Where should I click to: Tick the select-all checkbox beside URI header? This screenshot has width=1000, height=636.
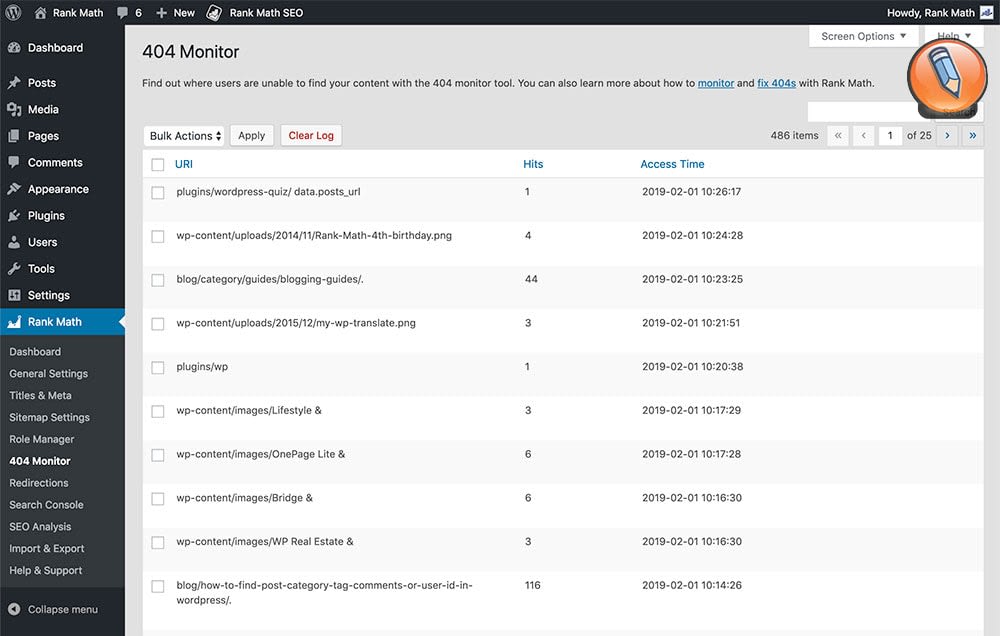(158, 165)
